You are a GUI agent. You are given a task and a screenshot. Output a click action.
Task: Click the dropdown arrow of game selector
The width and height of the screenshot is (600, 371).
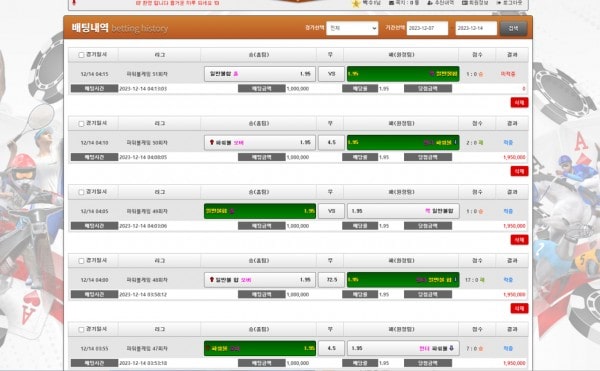(x=374, y=28)
